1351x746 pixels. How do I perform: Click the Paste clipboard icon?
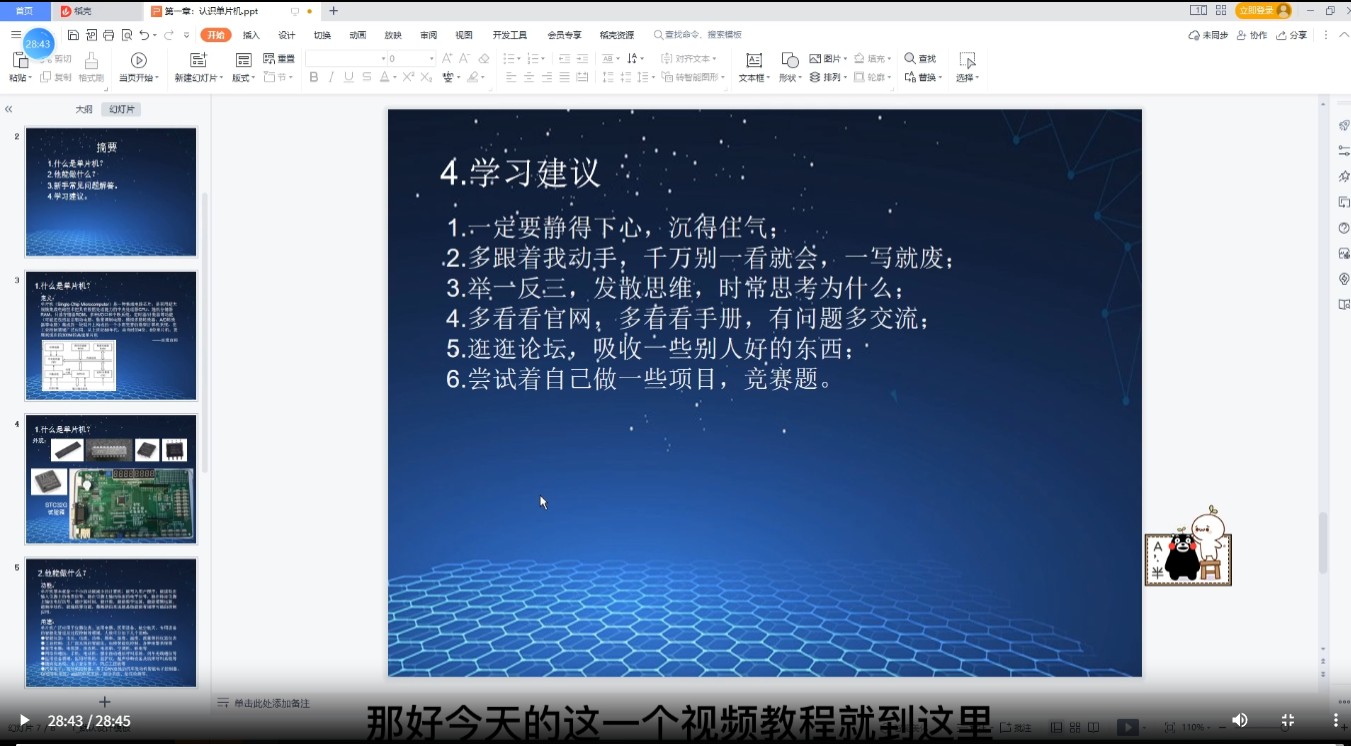pos(20,60)
